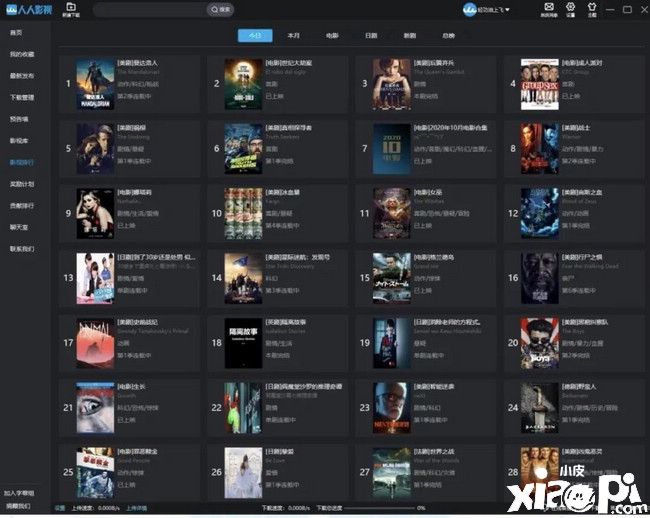The height and width of the screenshot is (518, 650).
Task: Open the theme shirt icon
Action: tap(592, 7)
